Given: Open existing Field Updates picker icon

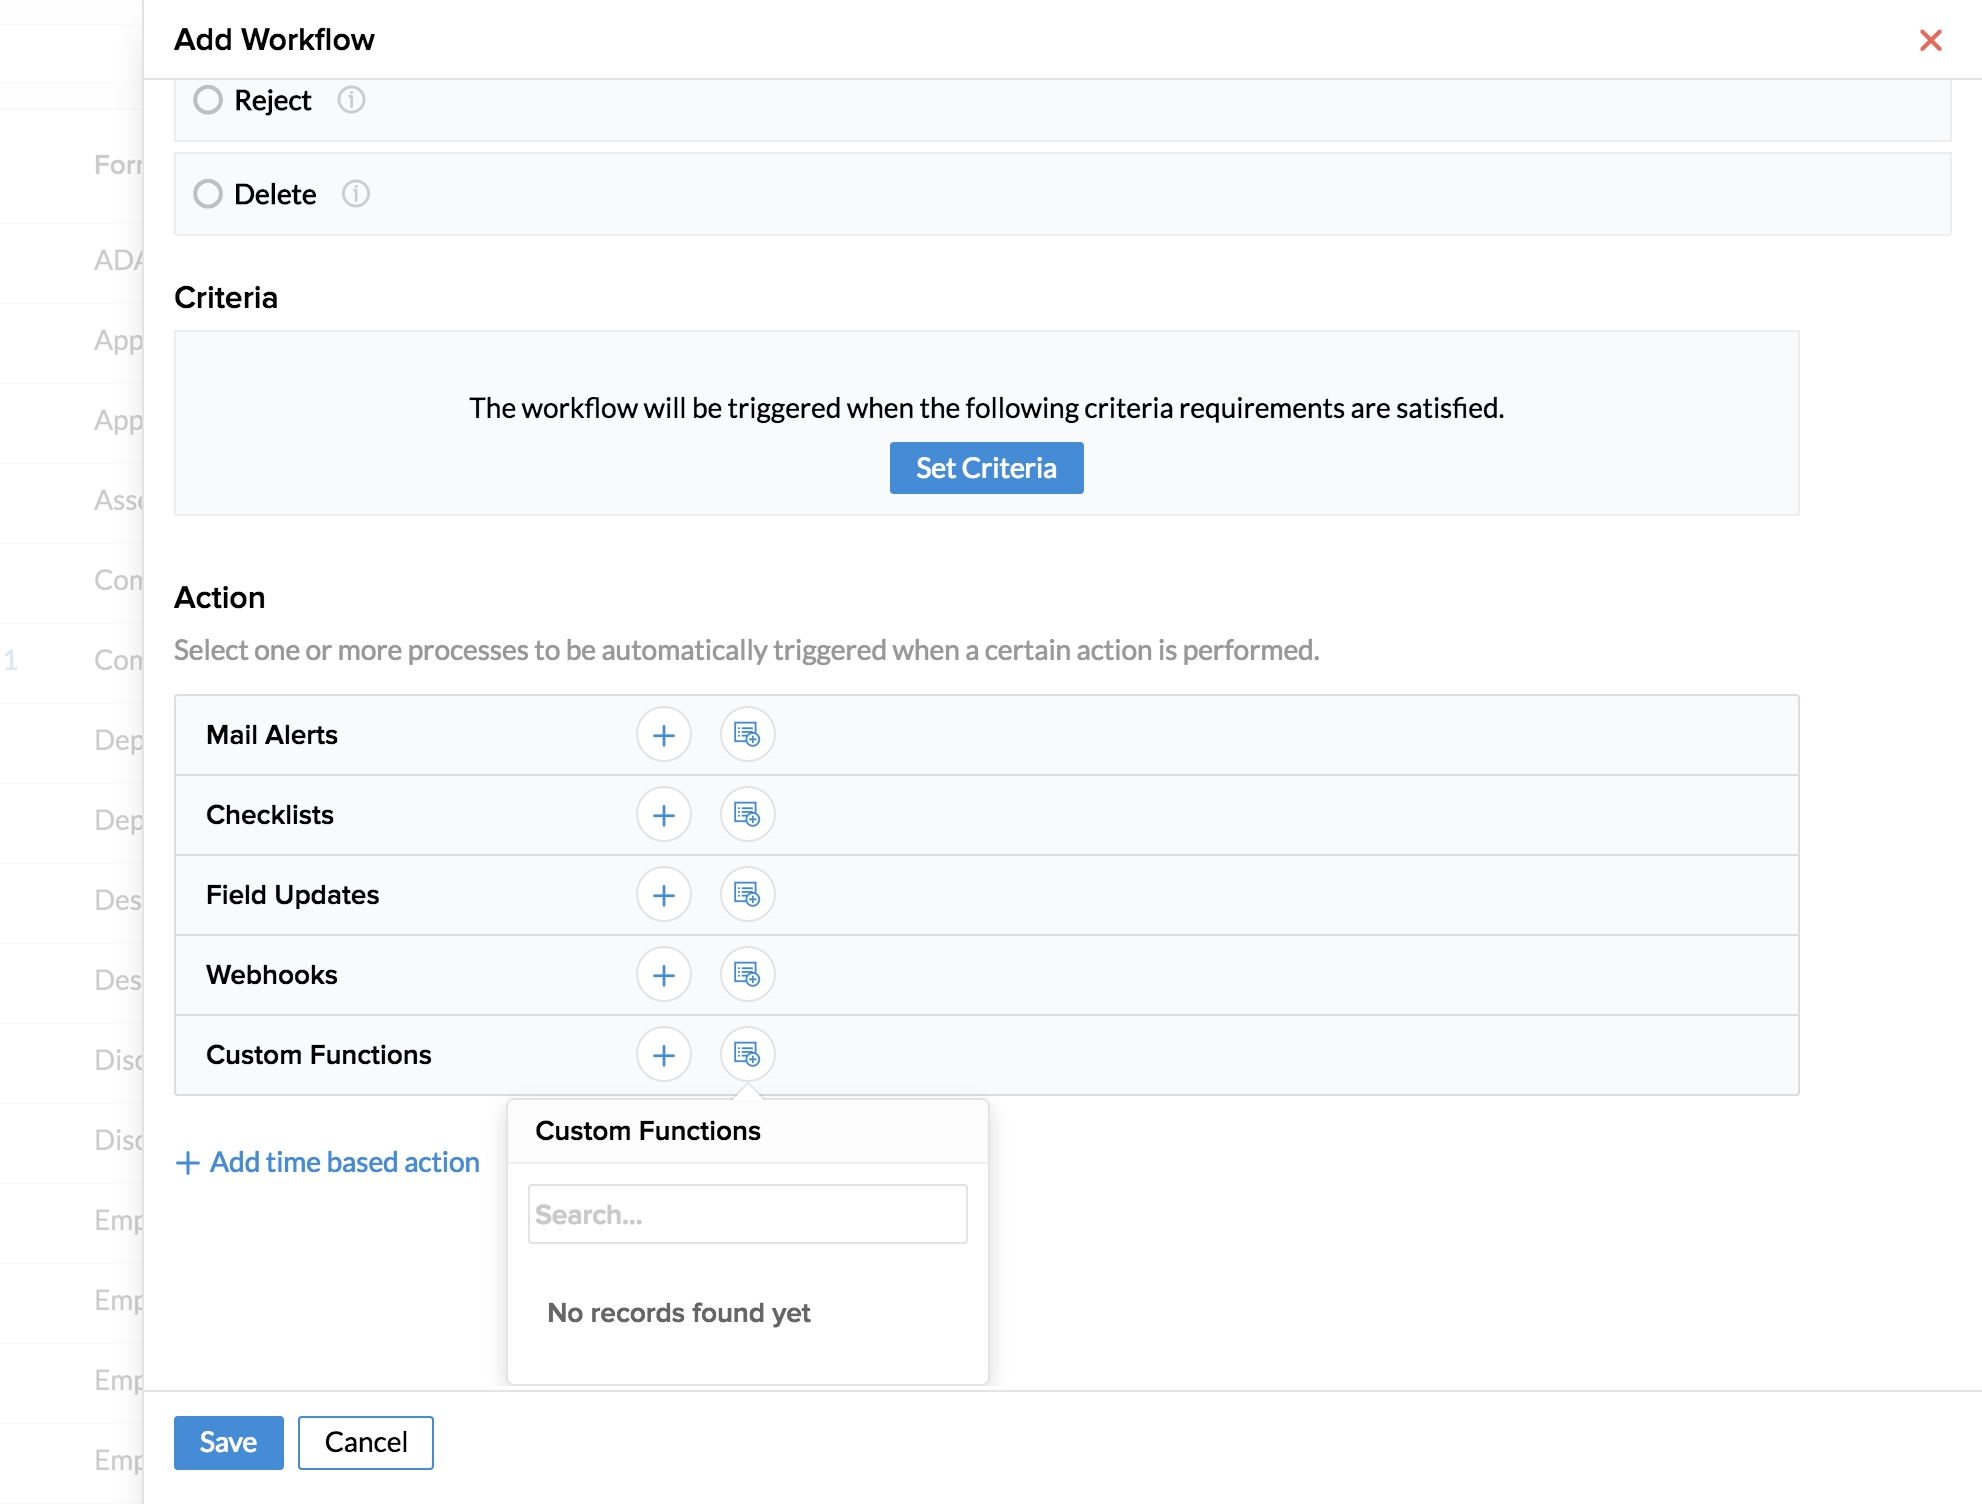Looking at the screenshot, I should (x=747, y=895).
